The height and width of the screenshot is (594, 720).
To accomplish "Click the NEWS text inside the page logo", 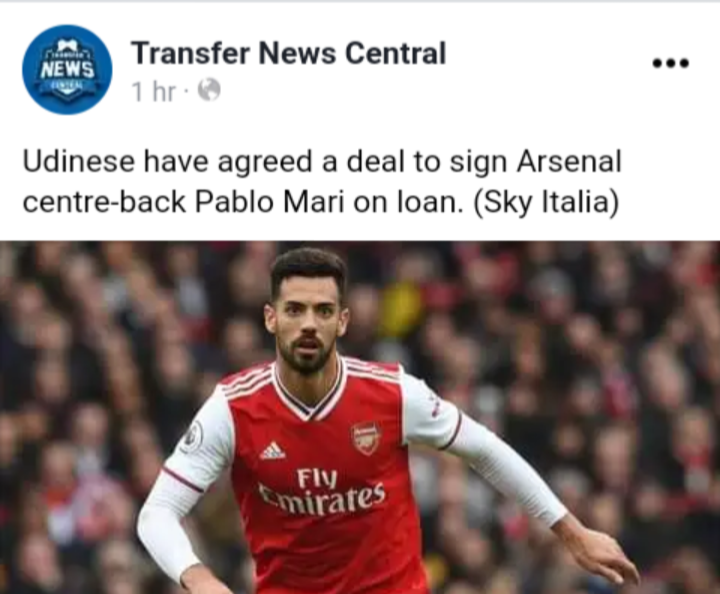I will 68,70.
